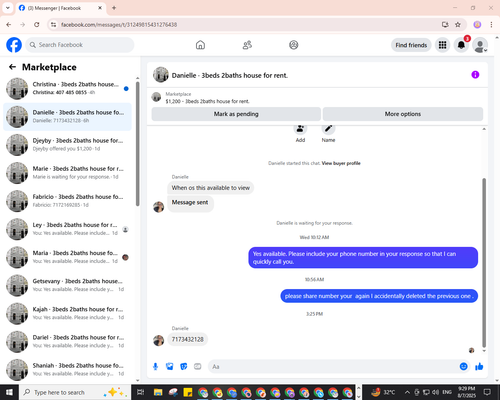
Task: Open Marie's conversation
Action: click(x=67, y=173)
